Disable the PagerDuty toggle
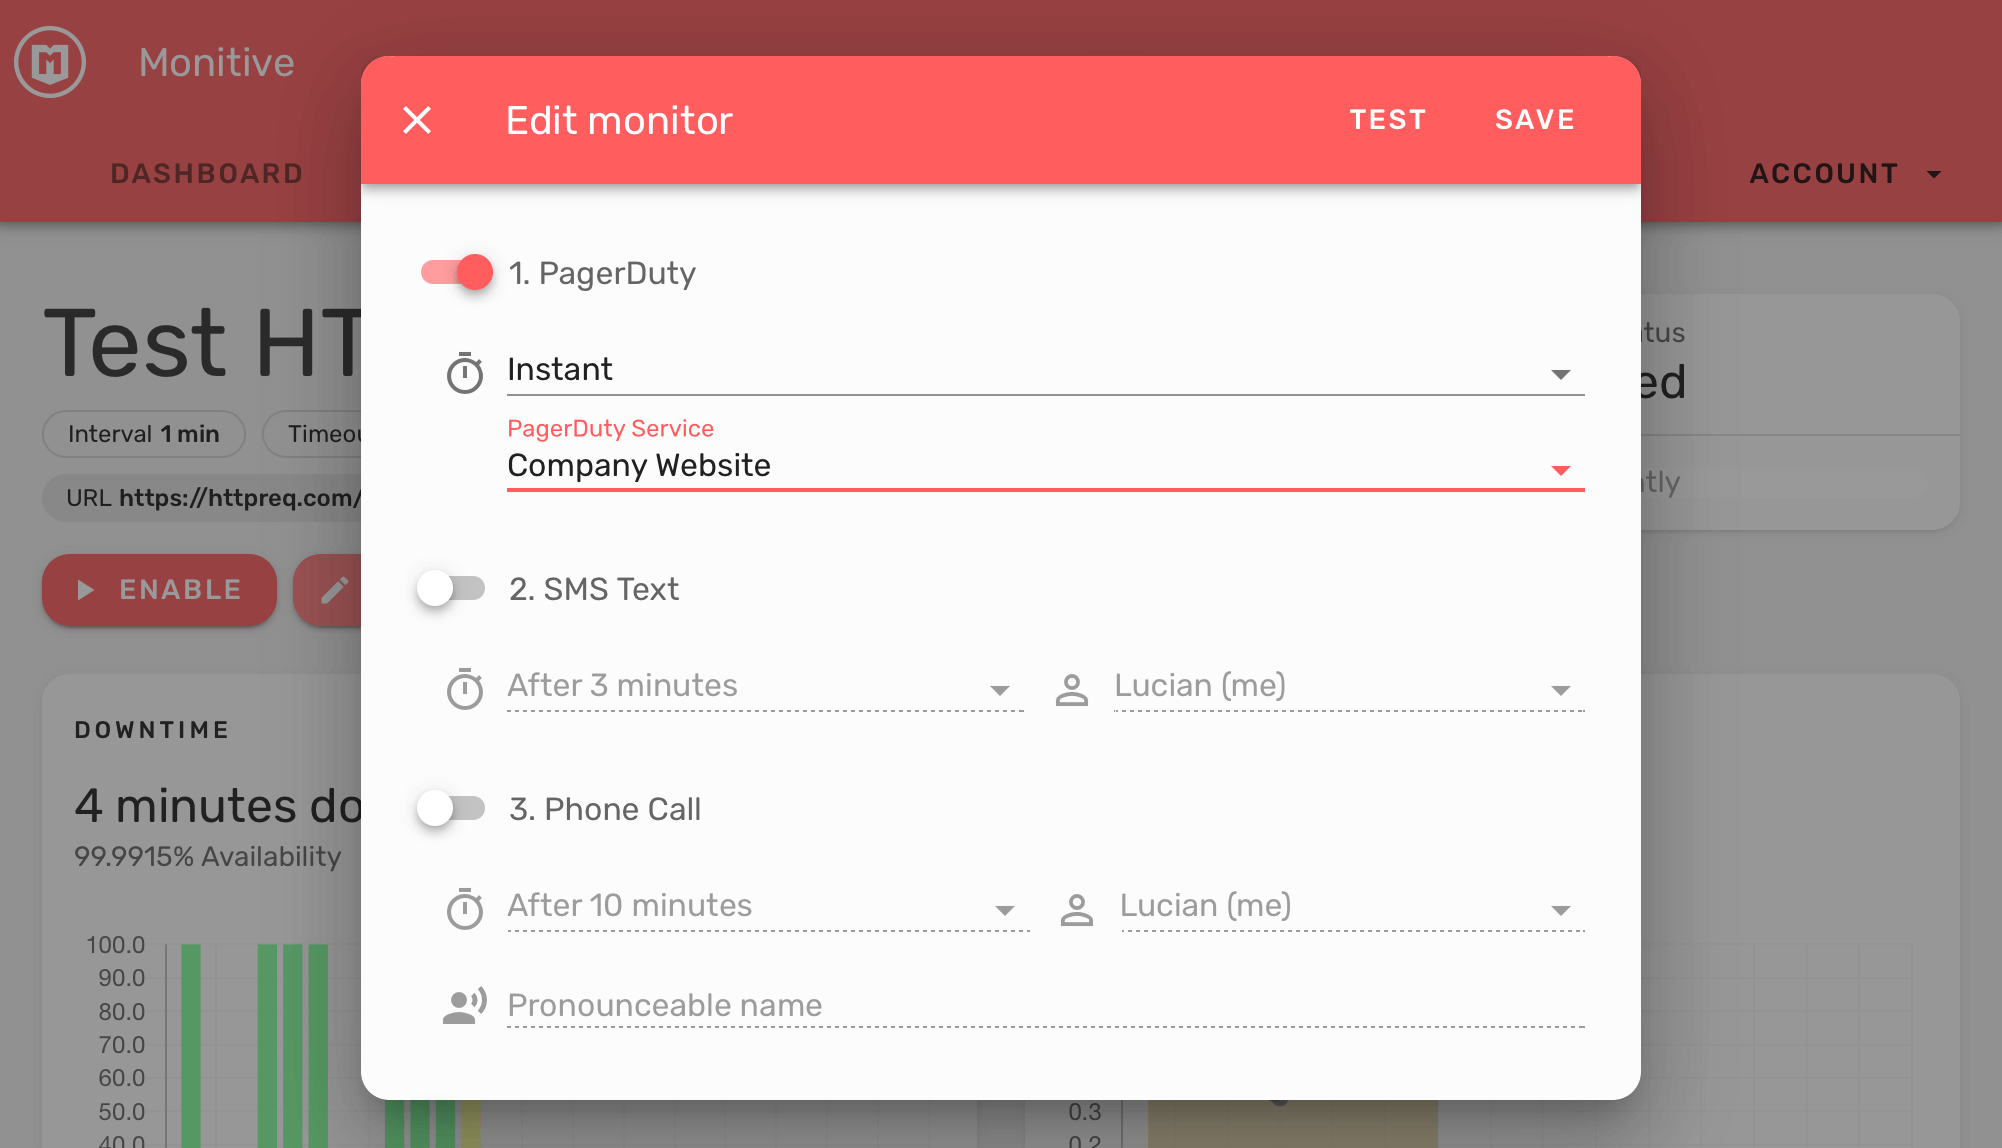Screen dimensions: 2002x1148 point(457,272)
